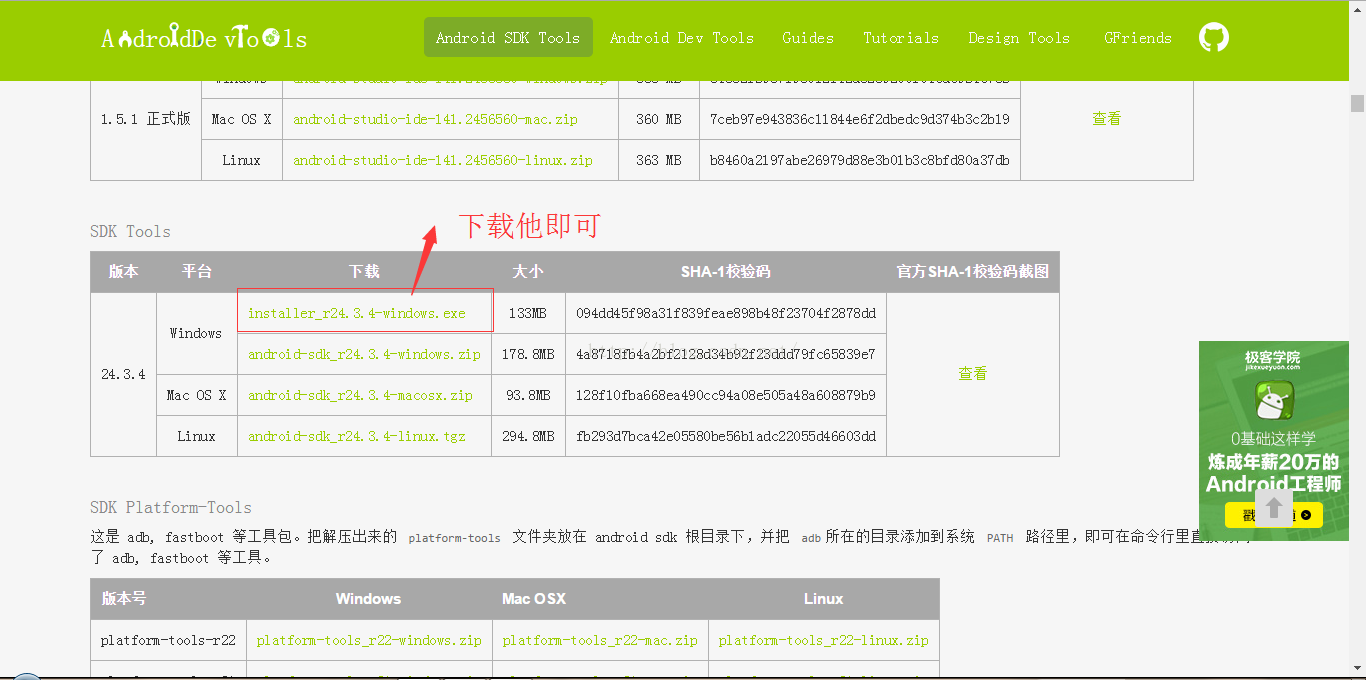Download android-studio-ide-141.2456560-mac.zip
This screenshot has height=680, width=1366.
[435, 119]
